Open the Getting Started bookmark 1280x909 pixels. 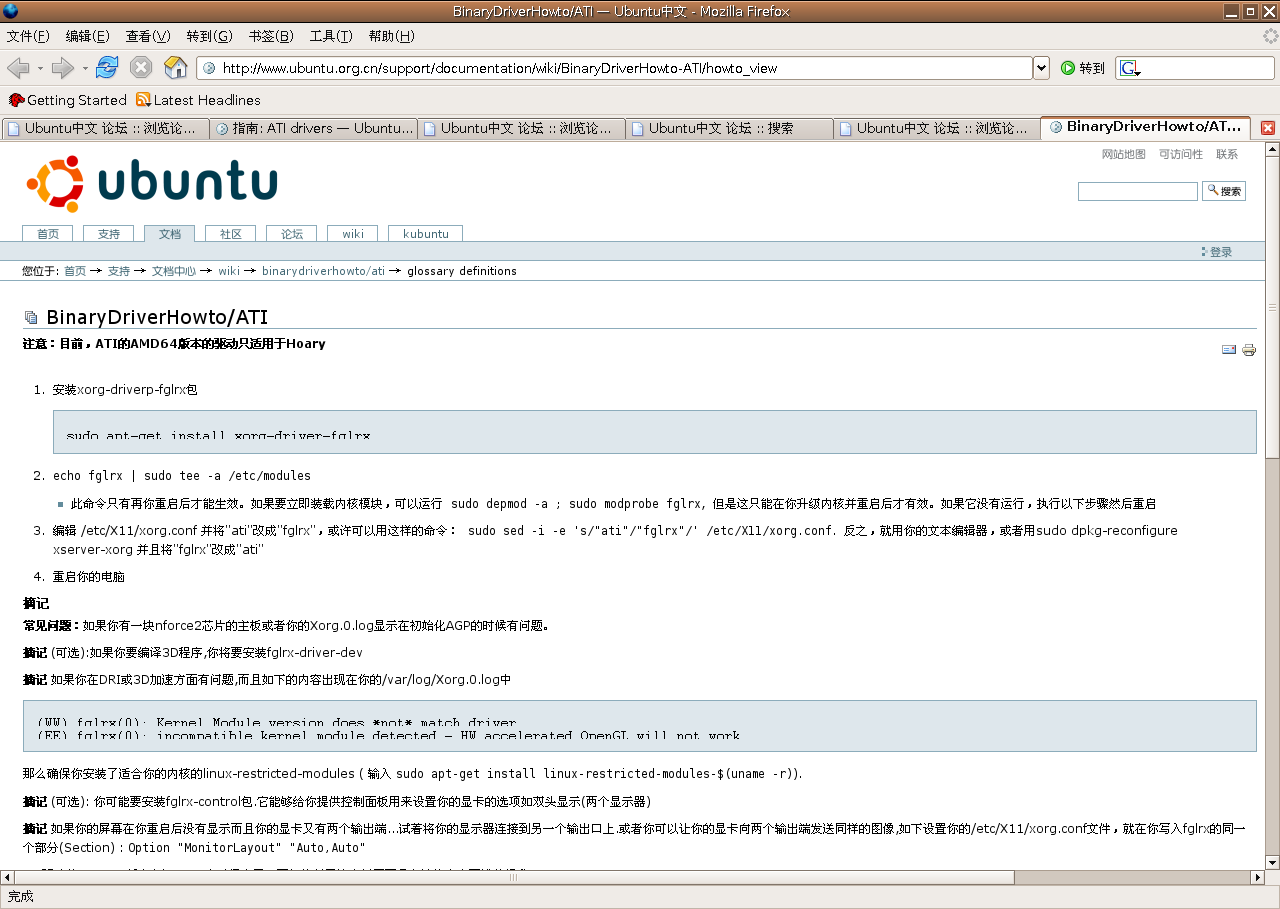pyautogui.click(x=67, y=100)
